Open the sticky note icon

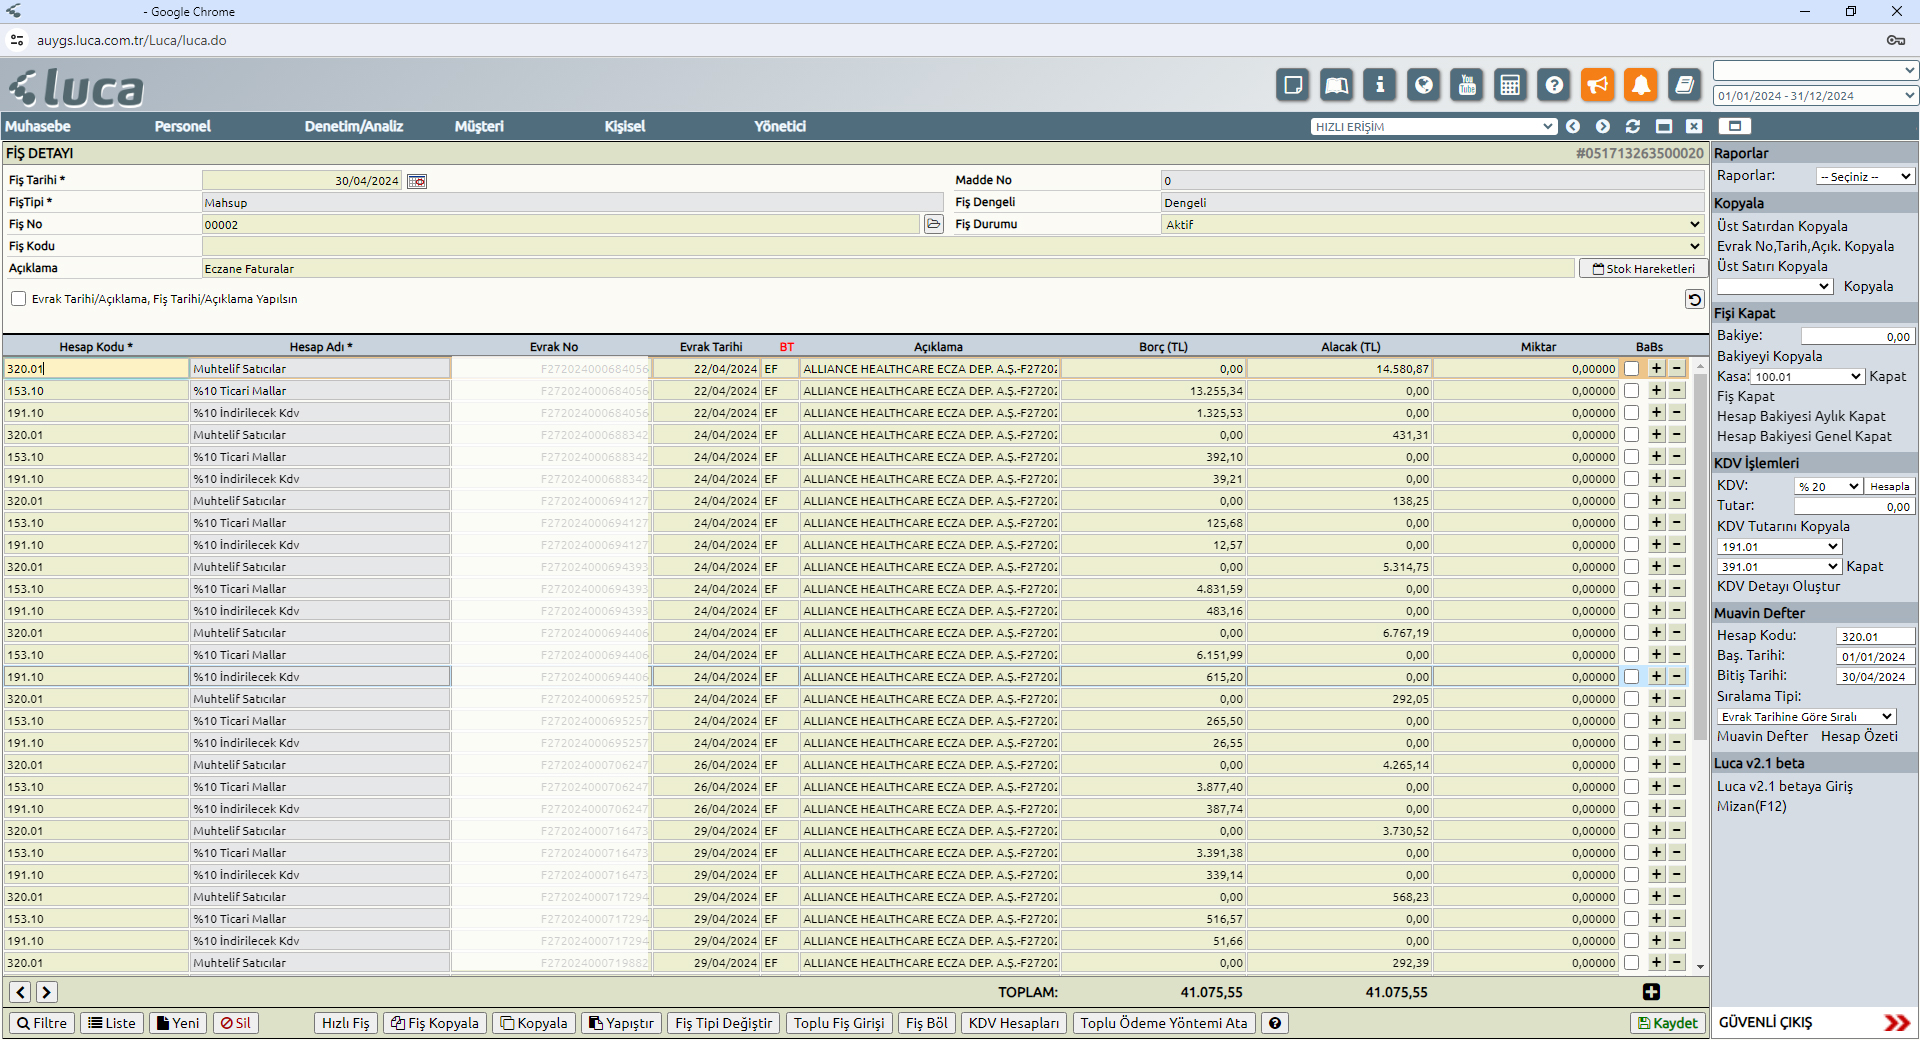click(x=1293, y=85)
